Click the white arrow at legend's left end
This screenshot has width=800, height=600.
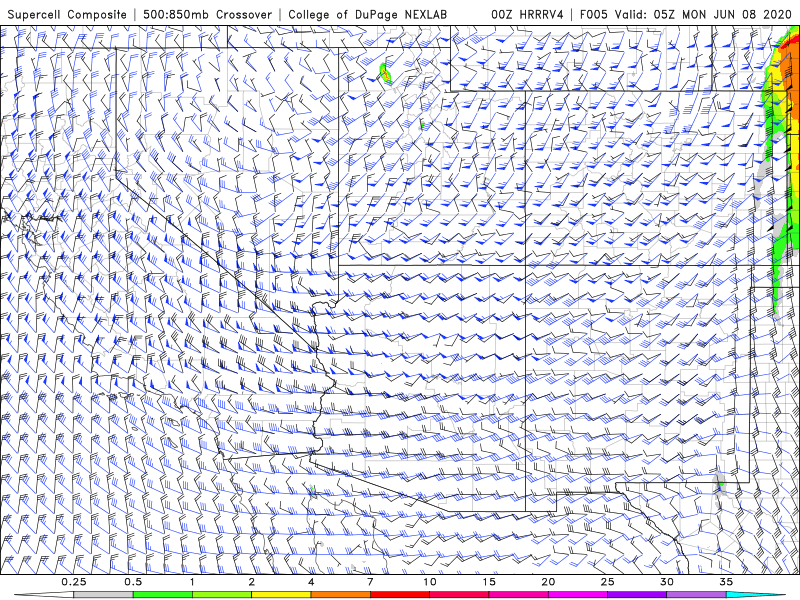coord(44,595)
